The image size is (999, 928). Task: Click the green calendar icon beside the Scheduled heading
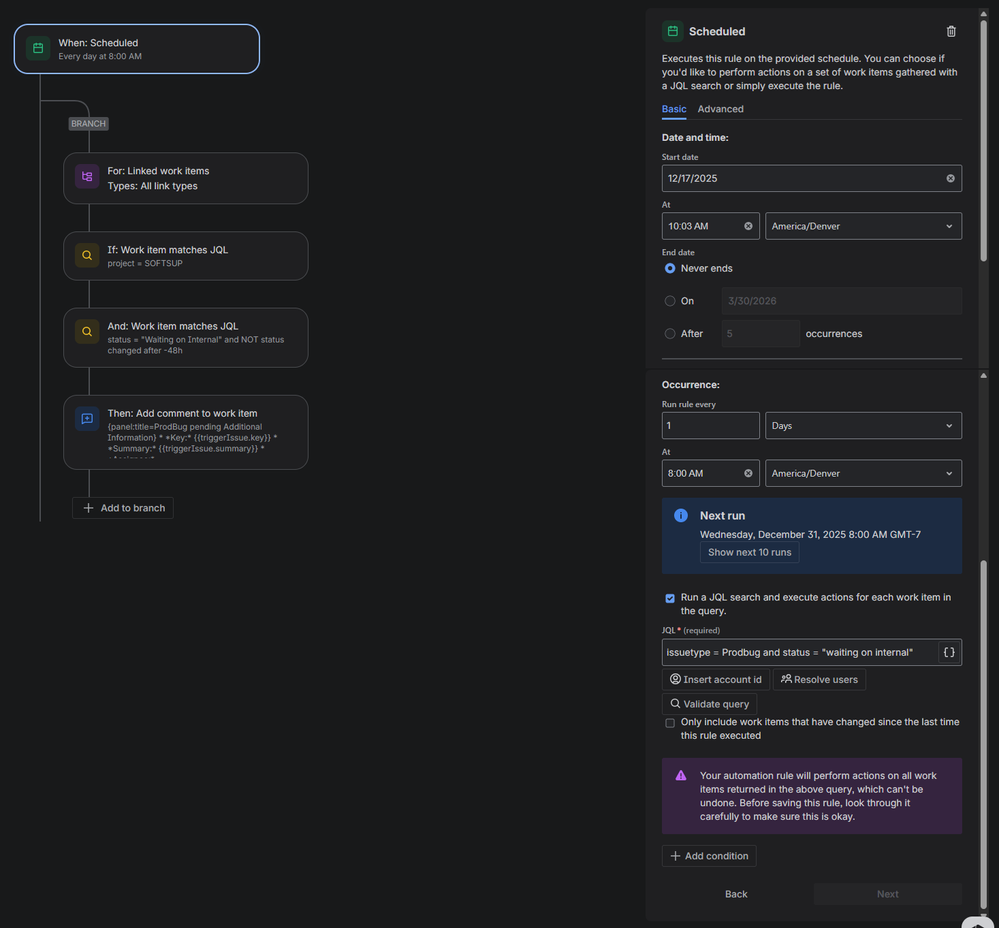673,31
